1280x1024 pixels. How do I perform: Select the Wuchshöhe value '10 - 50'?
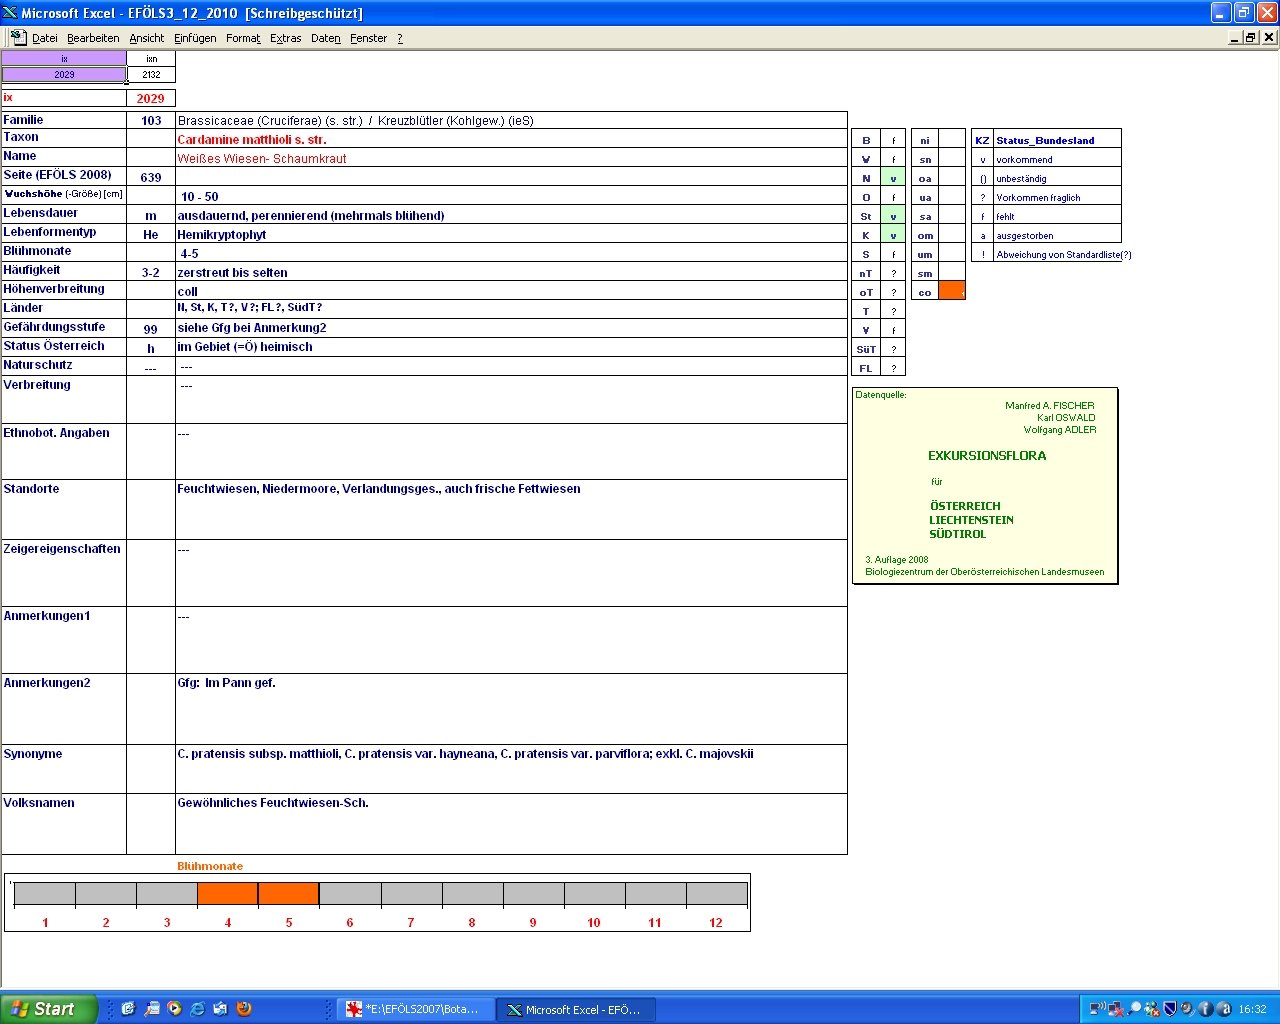point(511,196)
